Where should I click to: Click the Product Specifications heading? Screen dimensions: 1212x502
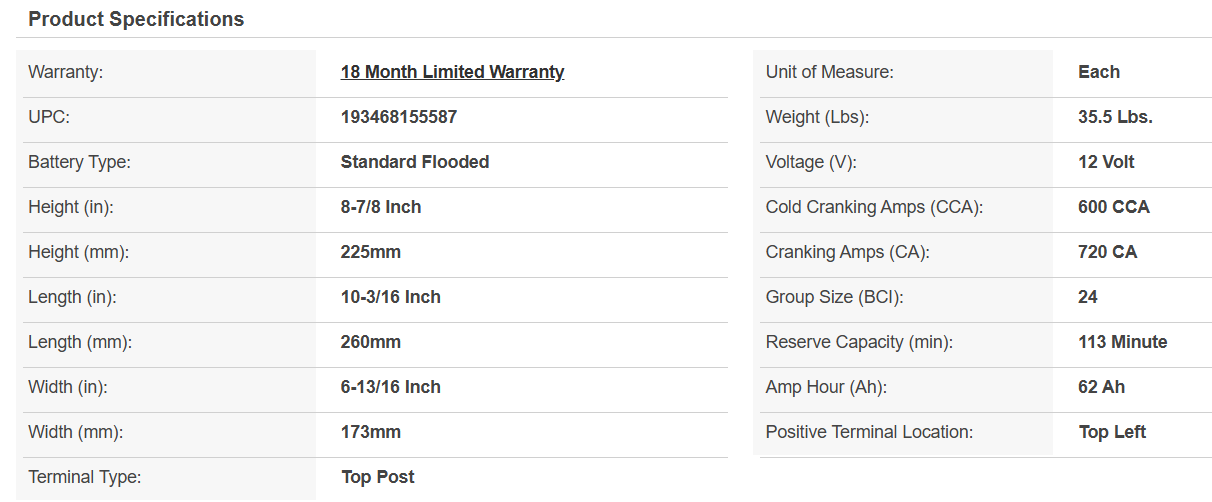point(136,19)
